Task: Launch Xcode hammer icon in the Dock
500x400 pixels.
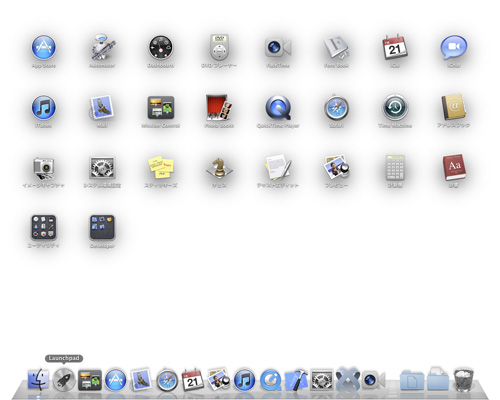Action: click(296, 379)
